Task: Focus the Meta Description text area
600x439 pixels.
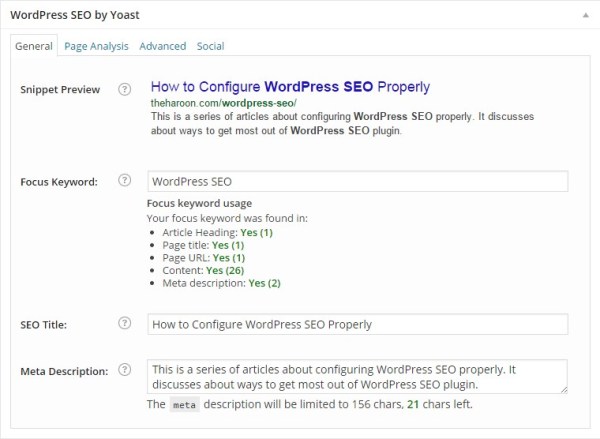Action: click(357, 377)
